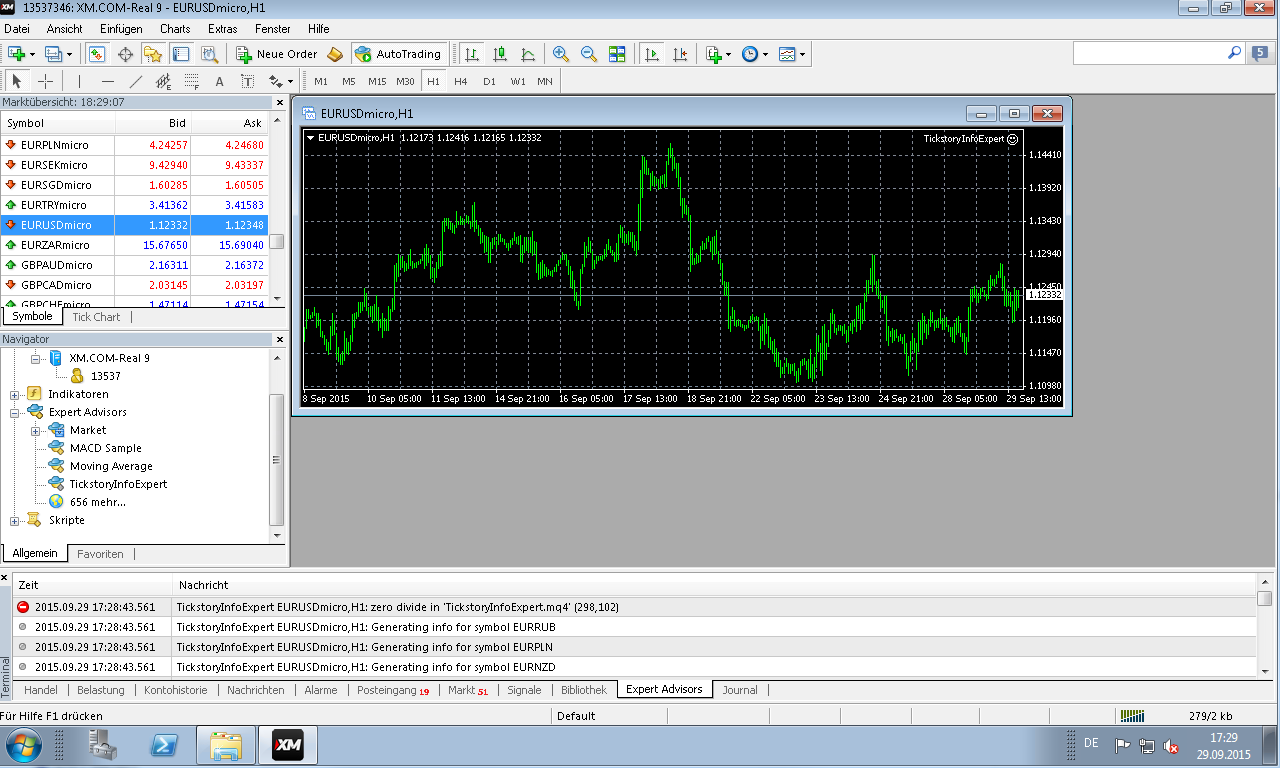The width and height of the screenshot is (1280, 768).
Task: Open the Strategy Tester magnifier icon
Action: pos(209,54)
